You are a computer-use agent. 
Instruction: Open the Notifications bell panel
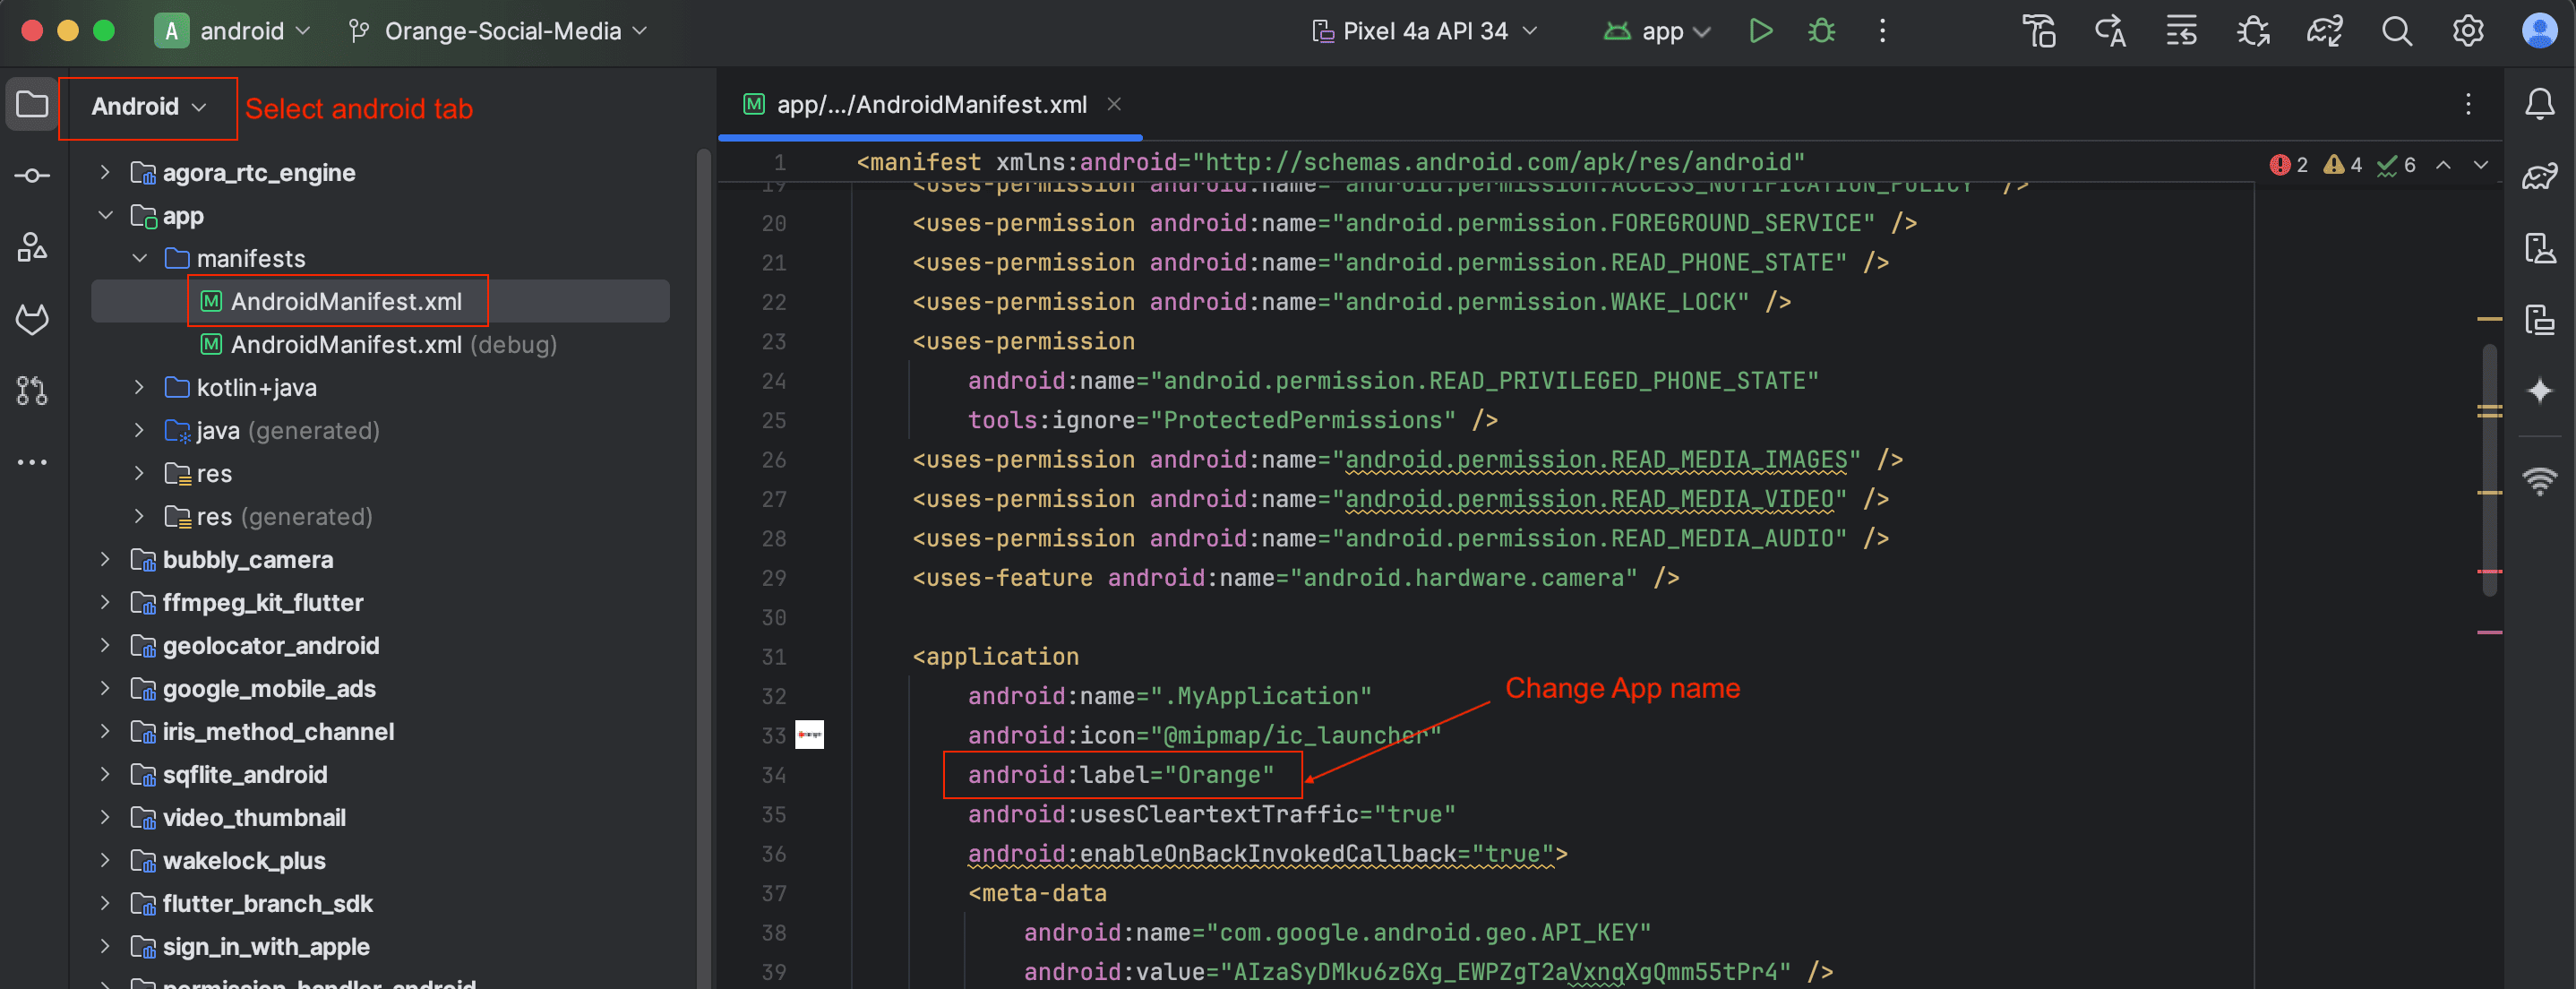2539,104
